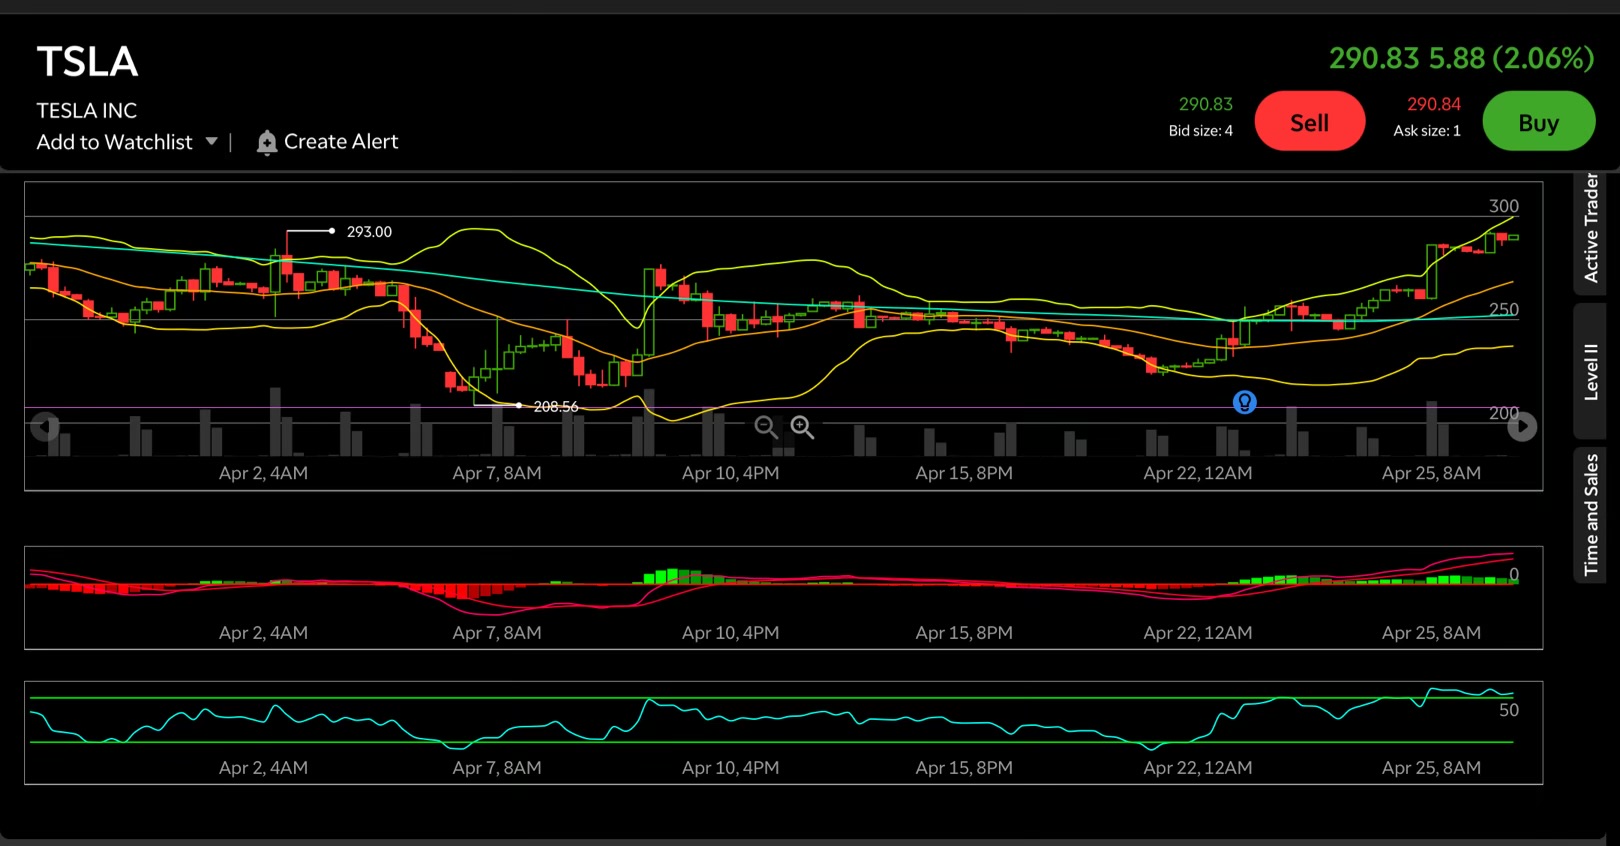Click the 200 price axis label
The image size is (1620, 846).
pos(1503,413)
